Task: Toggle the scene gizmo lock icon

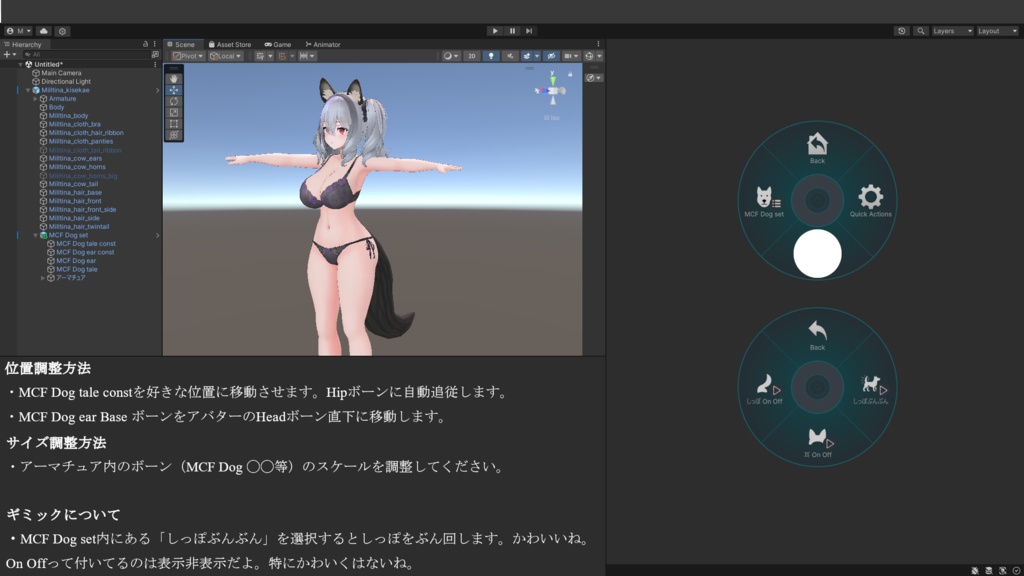Action: 570,74
